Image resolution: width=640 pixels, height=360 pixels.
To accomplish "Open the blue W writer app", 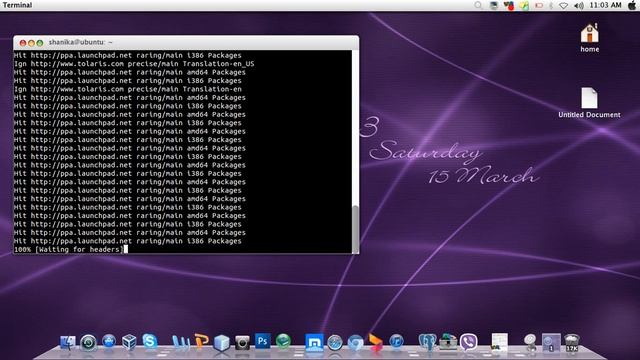I will tap(180, 342).
